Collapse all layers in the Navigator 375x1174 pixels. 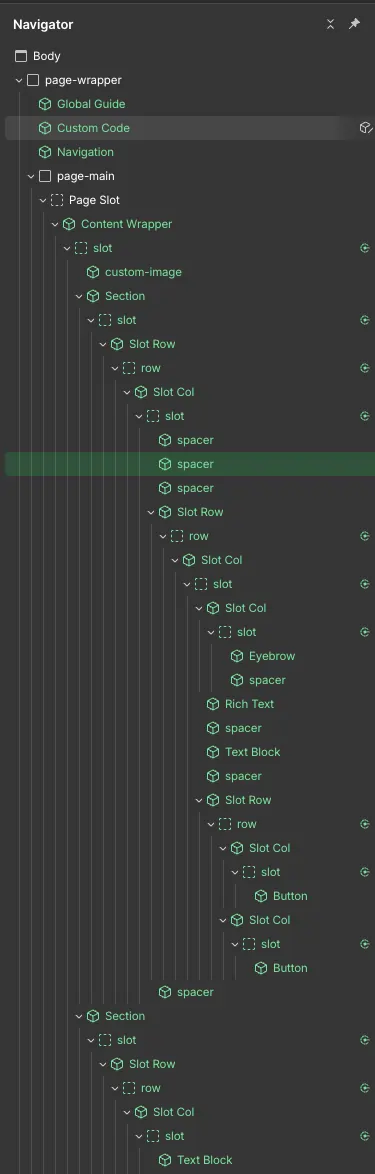point(330,24)
